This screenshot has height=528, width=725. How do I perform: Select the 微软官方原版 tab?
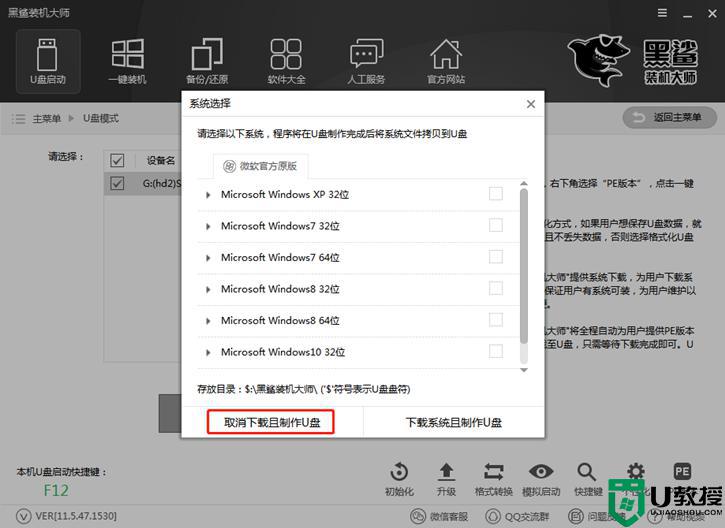tap(260, 166)
